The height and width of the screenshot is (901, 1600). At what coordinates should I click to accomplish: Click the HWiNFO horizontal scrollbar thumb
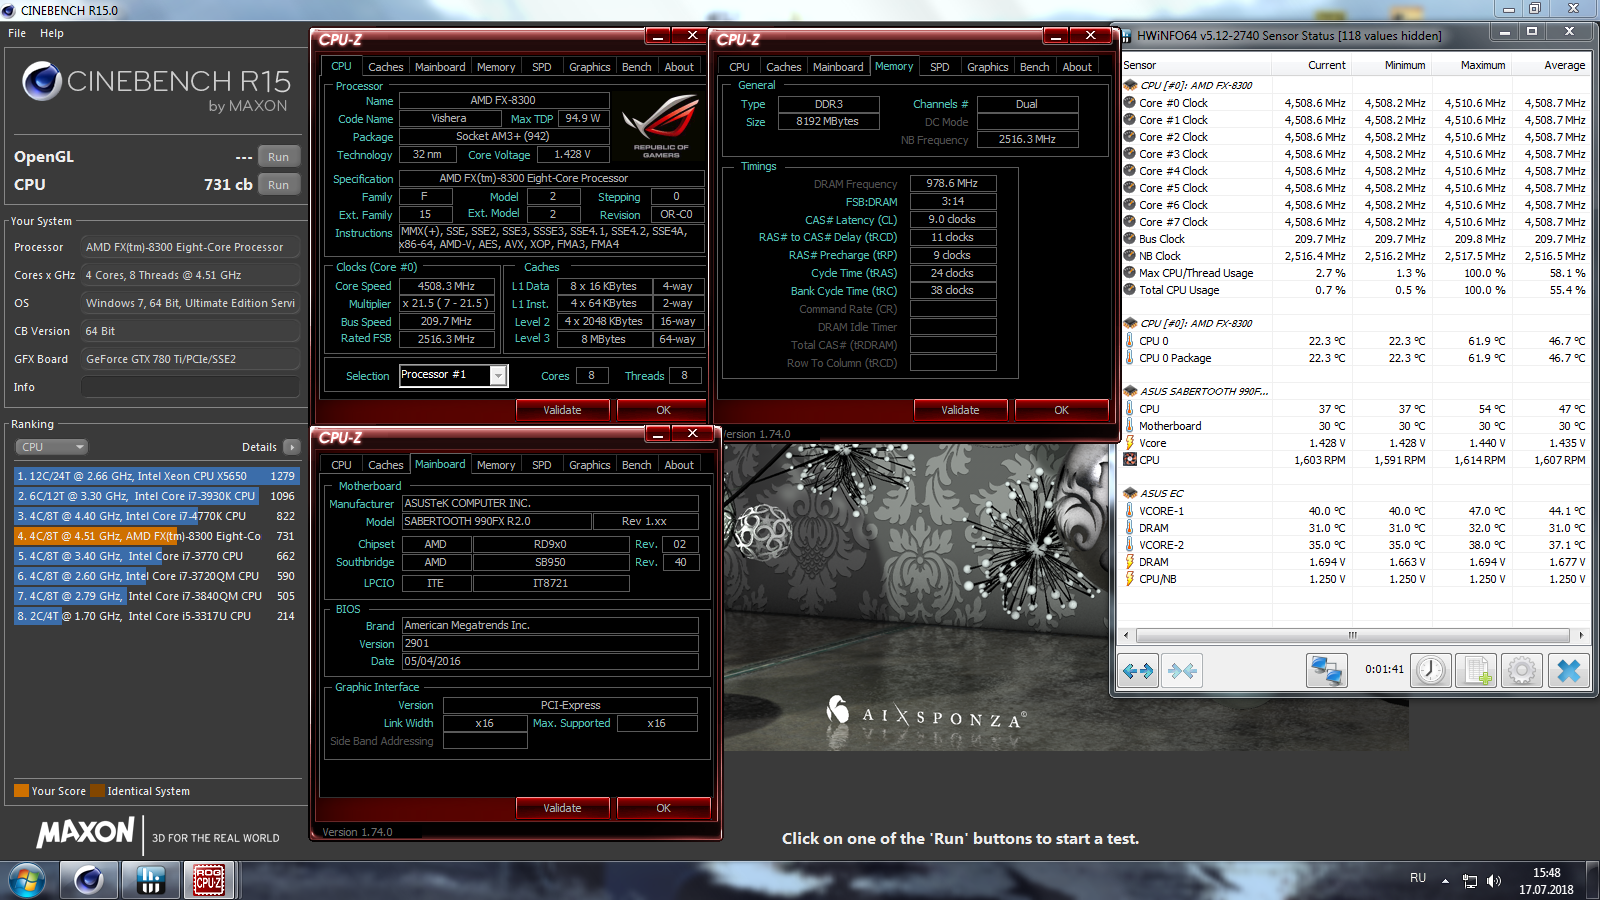[1353, 635]
